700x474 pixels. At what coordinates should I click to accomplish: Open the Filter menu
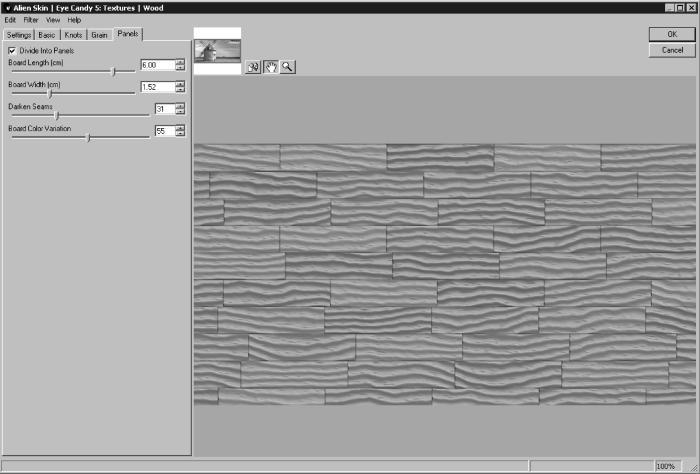(x=32, y=20)
